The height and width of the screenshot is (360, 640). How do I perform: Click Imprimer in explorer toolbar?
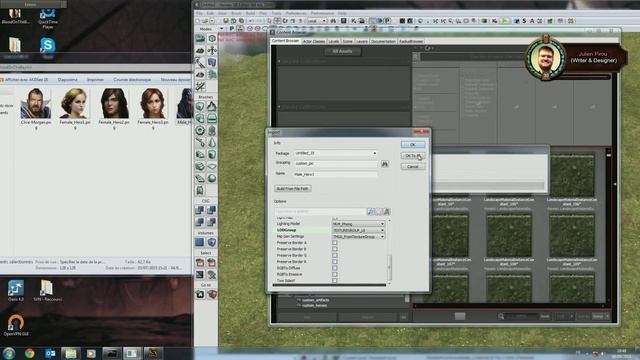pos(95,80)
